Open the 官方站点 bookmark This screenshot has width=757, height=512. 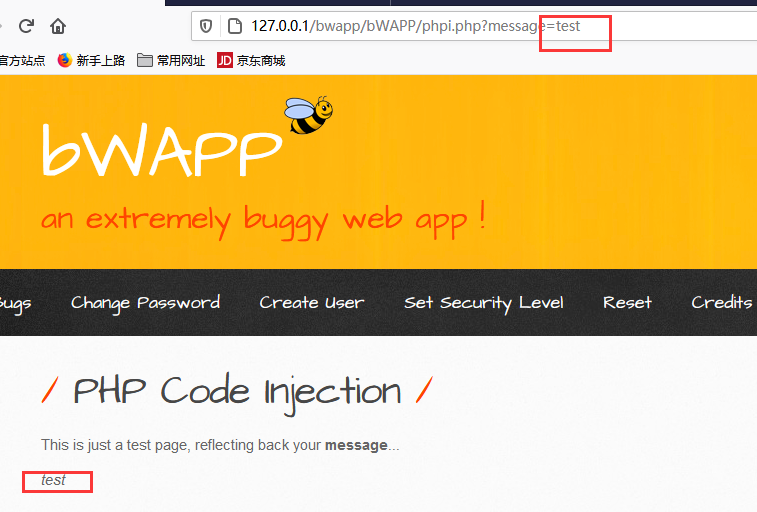22,60
